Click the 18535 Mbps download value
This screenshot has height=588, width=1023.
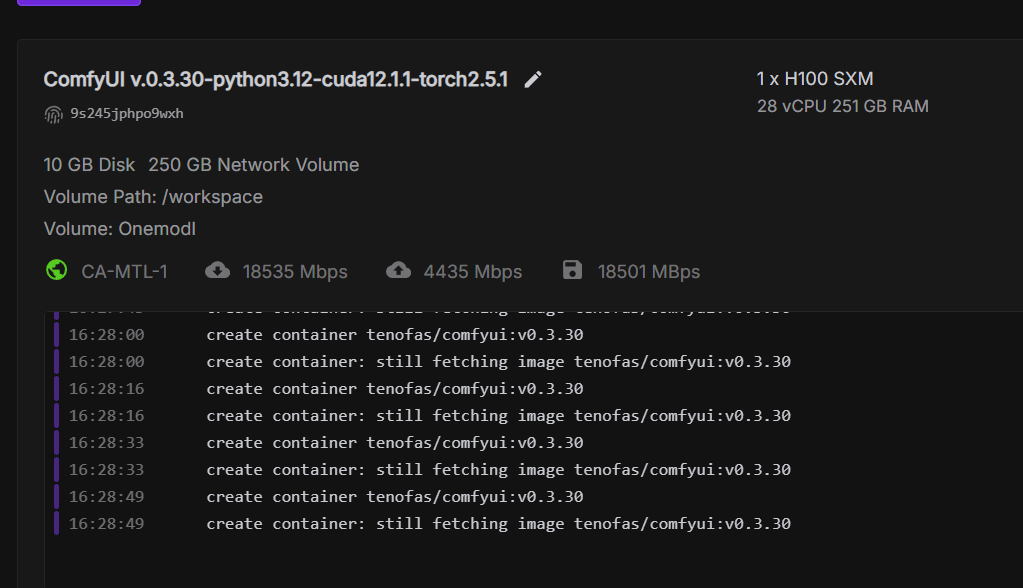[x=295, y=272]
